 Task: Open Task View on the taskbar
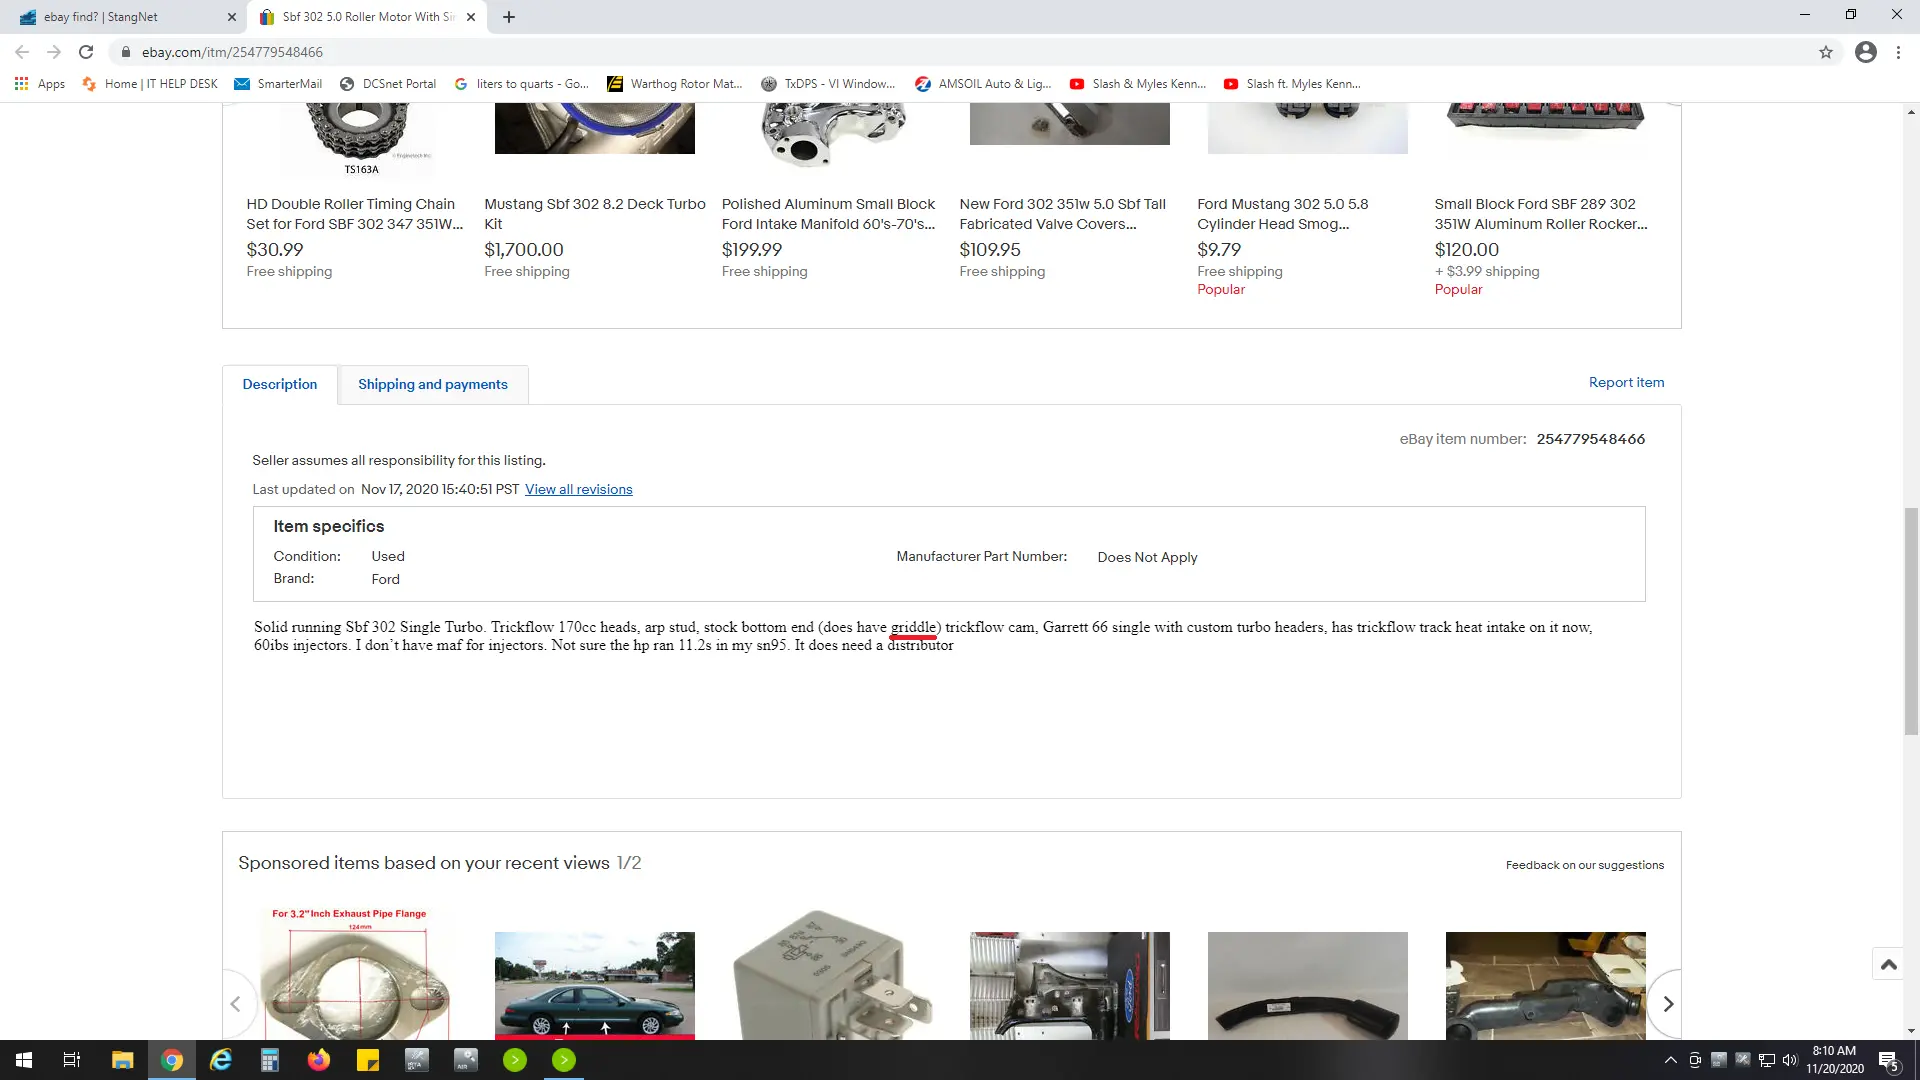pos(72,1060)
